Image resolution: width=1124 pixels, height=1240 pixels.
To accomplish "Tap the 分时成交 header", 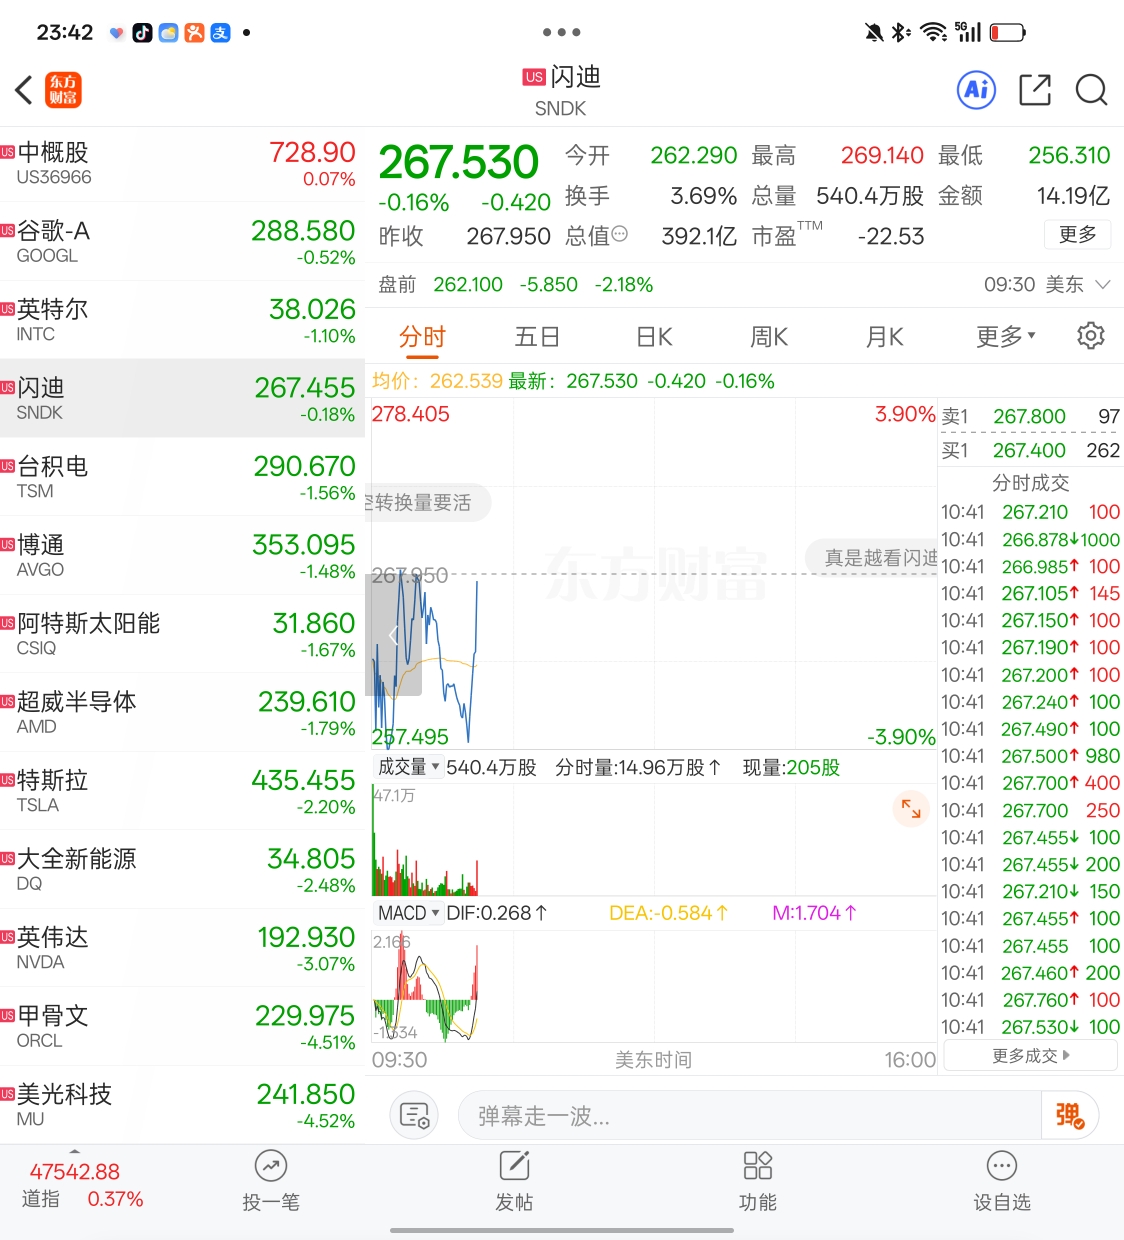I will tap(1030, 483).
